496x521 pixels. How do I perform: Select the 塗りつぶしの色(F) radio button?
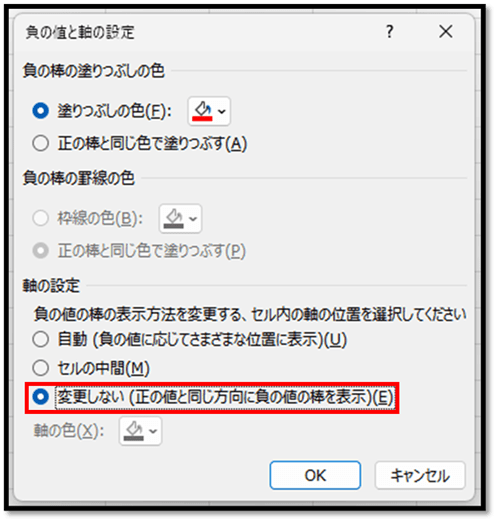click(x=40, y=111)
